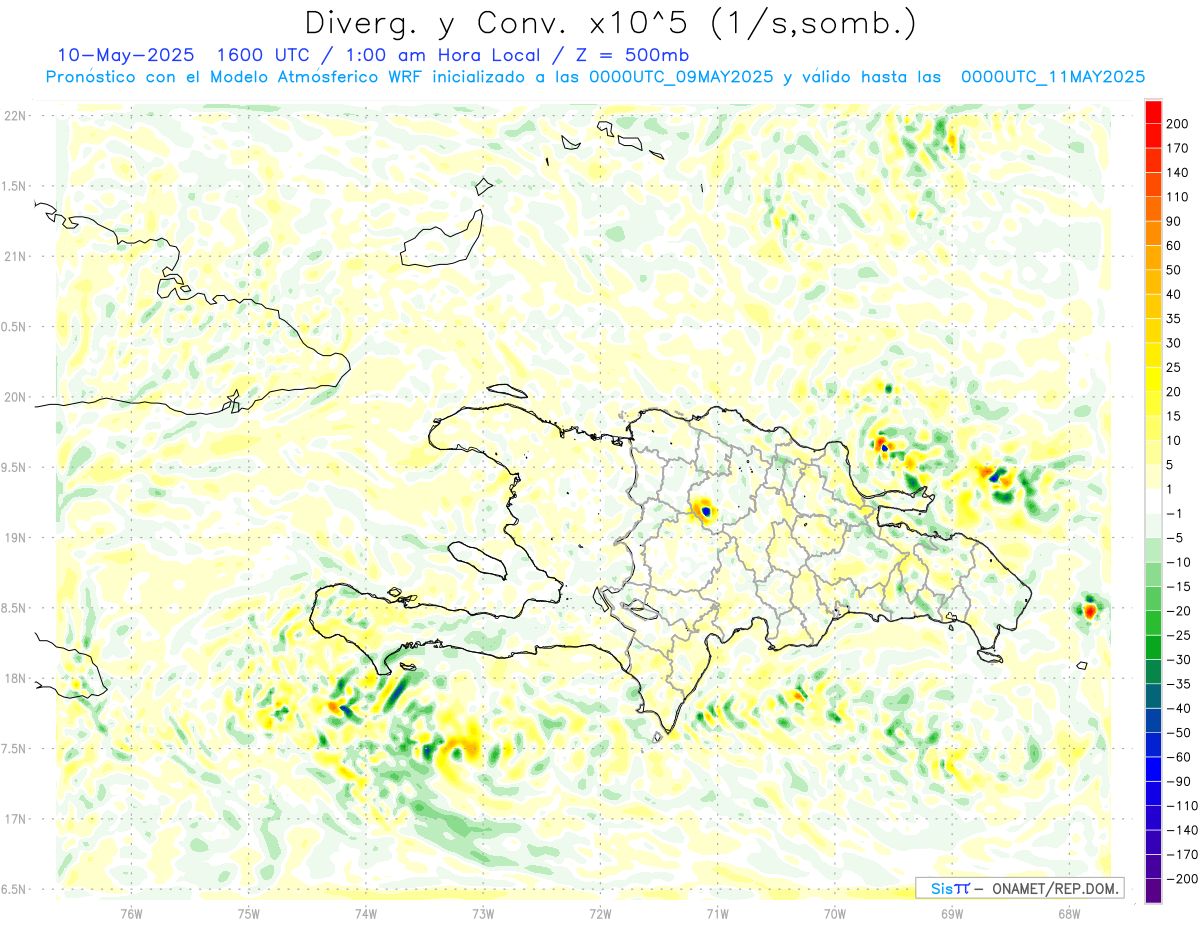
Task: Click the "22N" latitude label
Action: point(16,116)
